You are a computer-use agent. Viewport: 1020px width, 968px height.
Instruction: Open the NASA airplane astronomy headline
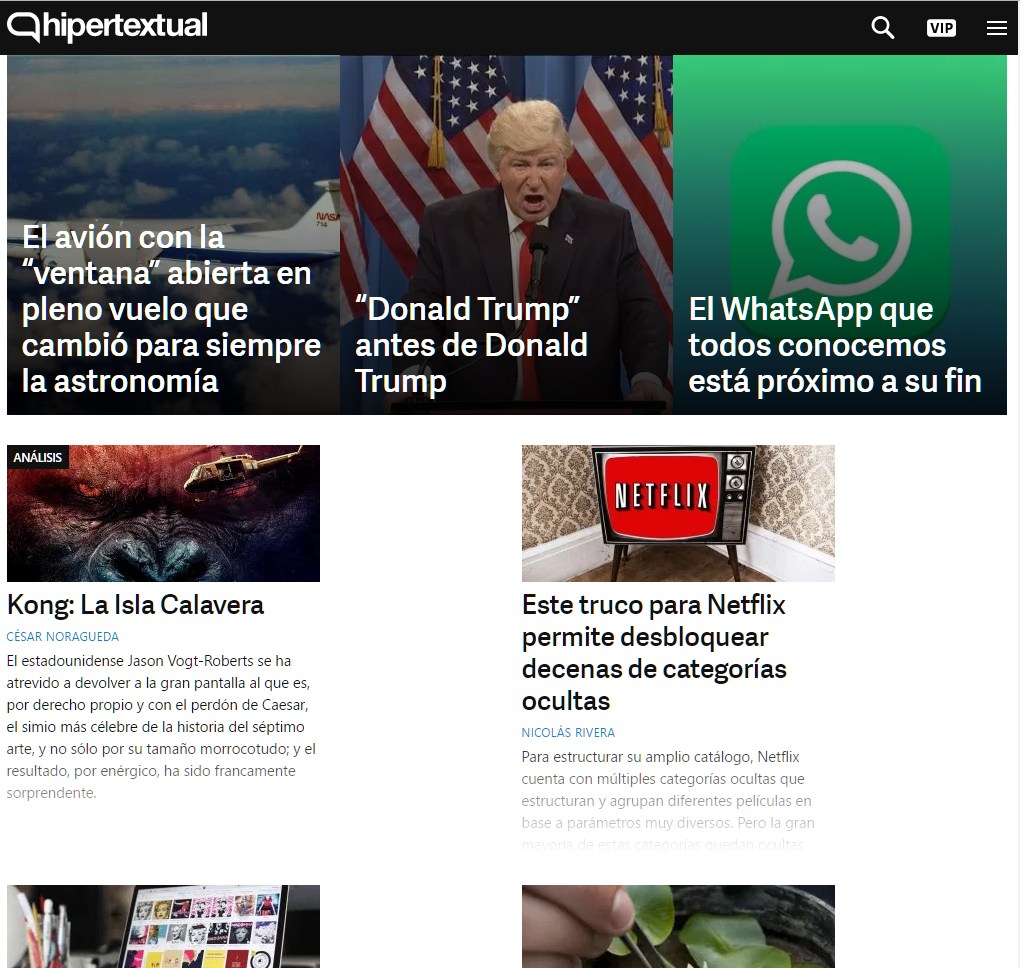pyautogui.click(x=171, y=309)
